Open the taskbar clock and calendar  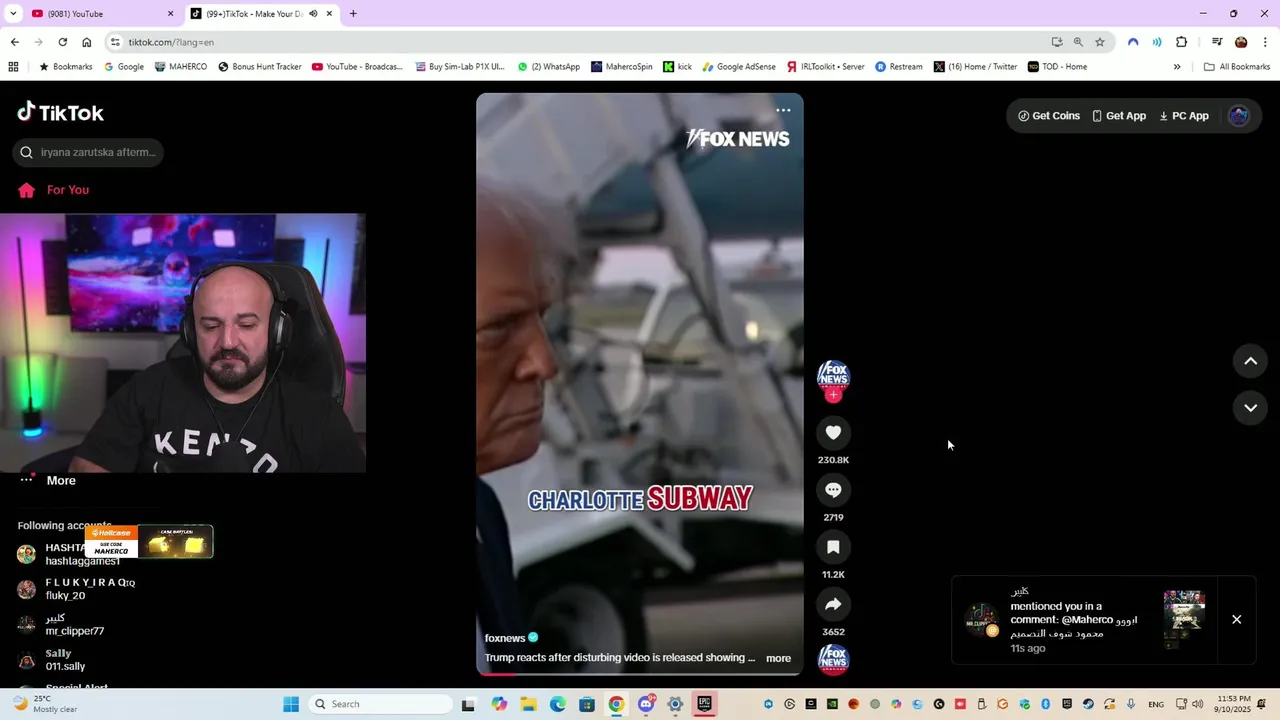(x=1233, y=704)
